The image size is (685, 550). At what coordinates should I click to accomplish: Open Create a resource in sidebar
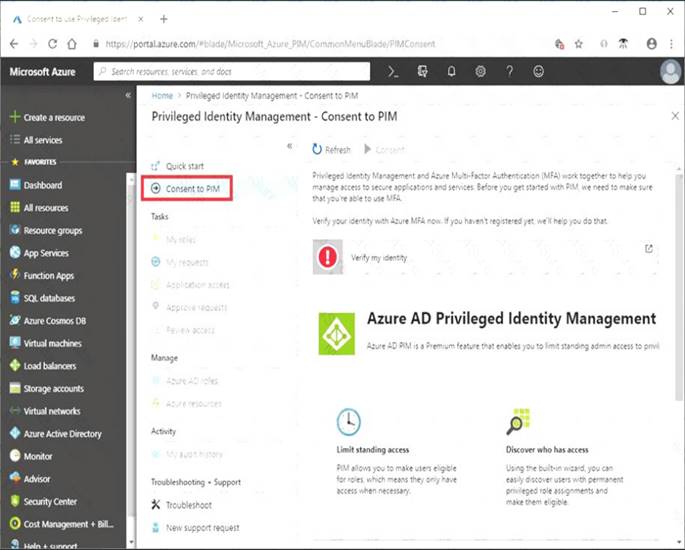coord(54,117)
